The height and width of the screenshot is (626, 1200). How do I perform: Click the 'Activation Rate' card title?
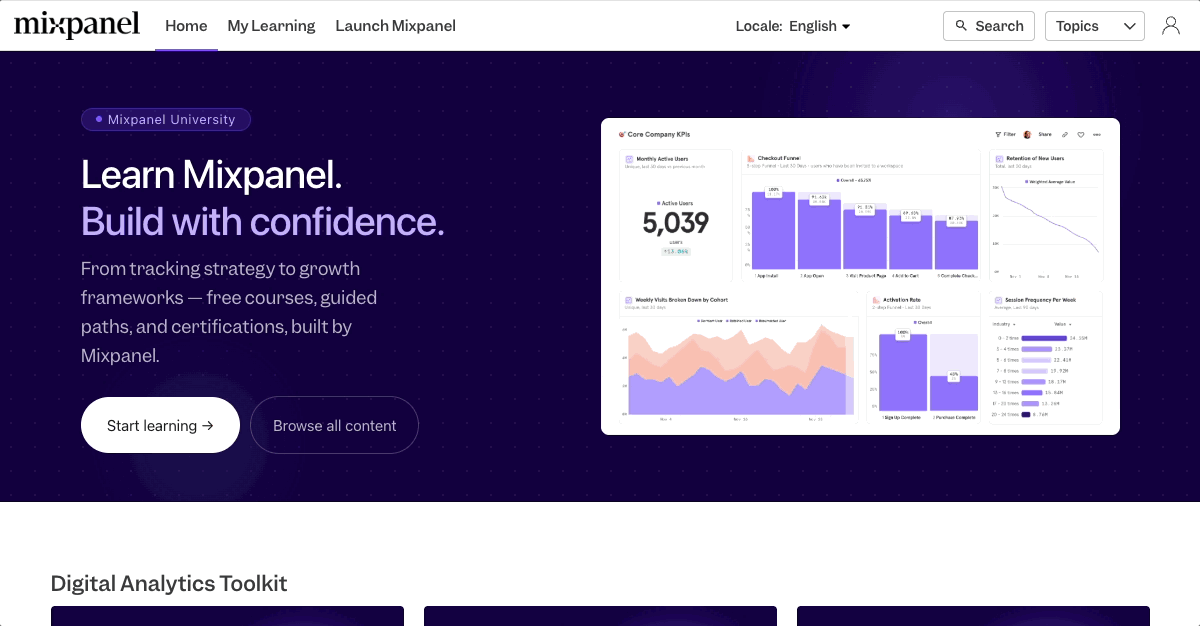[x=902, y=300]
